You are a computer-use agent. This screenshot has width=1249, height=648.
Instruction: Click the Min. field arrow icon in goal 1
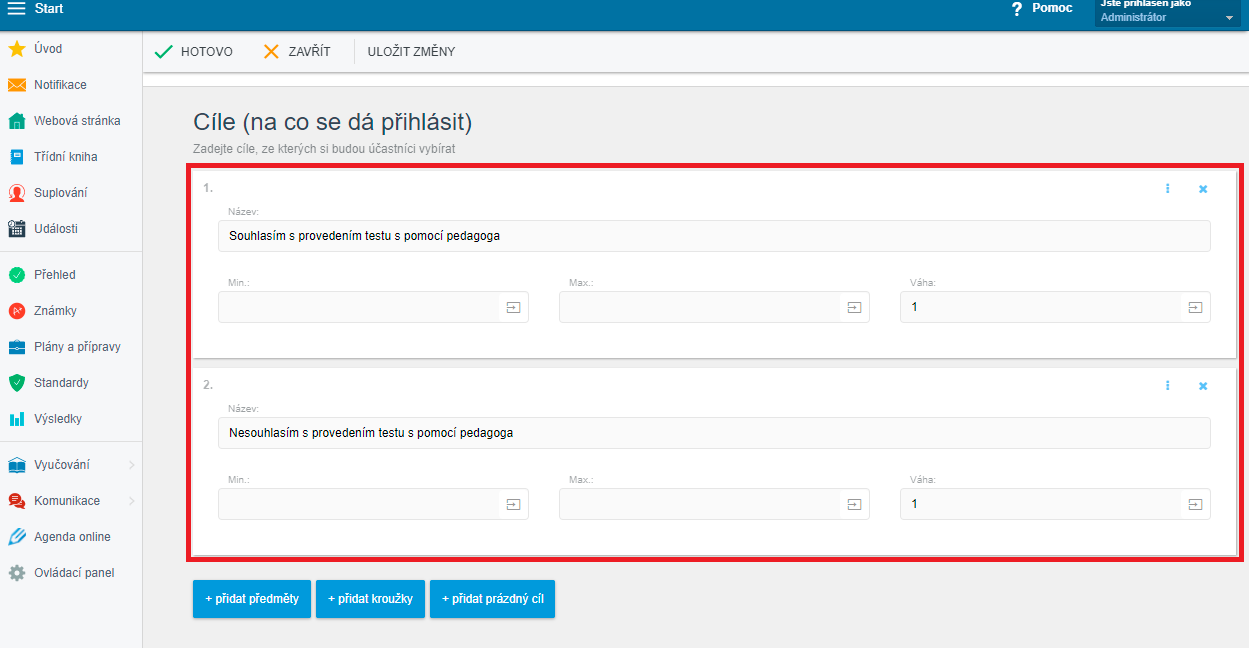point(513,308)
